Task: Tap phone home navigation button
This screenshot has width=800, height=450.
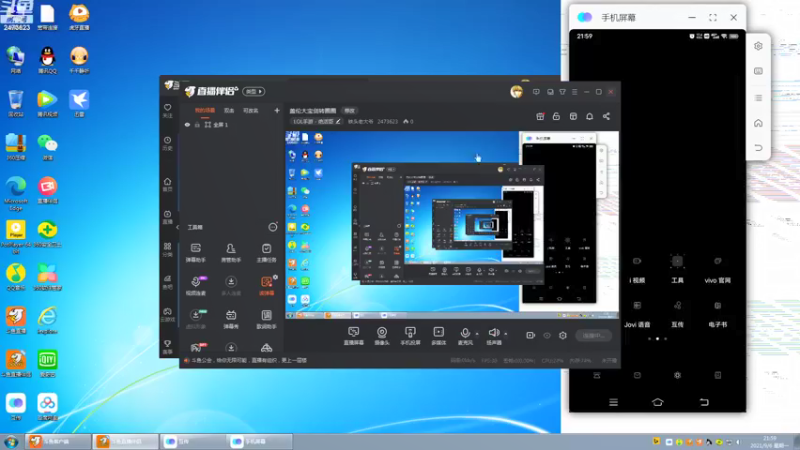Action: click(658, 402)
